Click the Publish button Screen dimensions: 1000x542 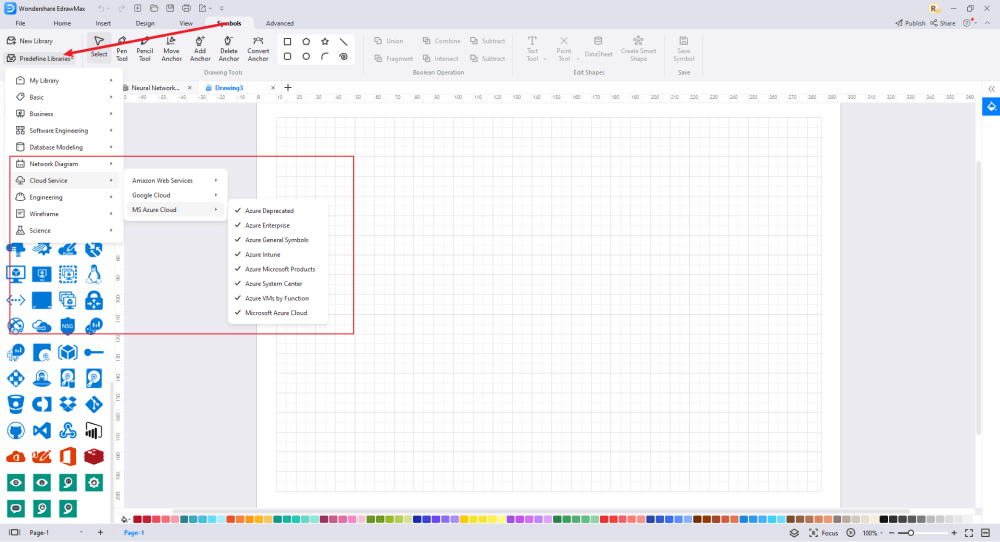[x=910, y=23]
